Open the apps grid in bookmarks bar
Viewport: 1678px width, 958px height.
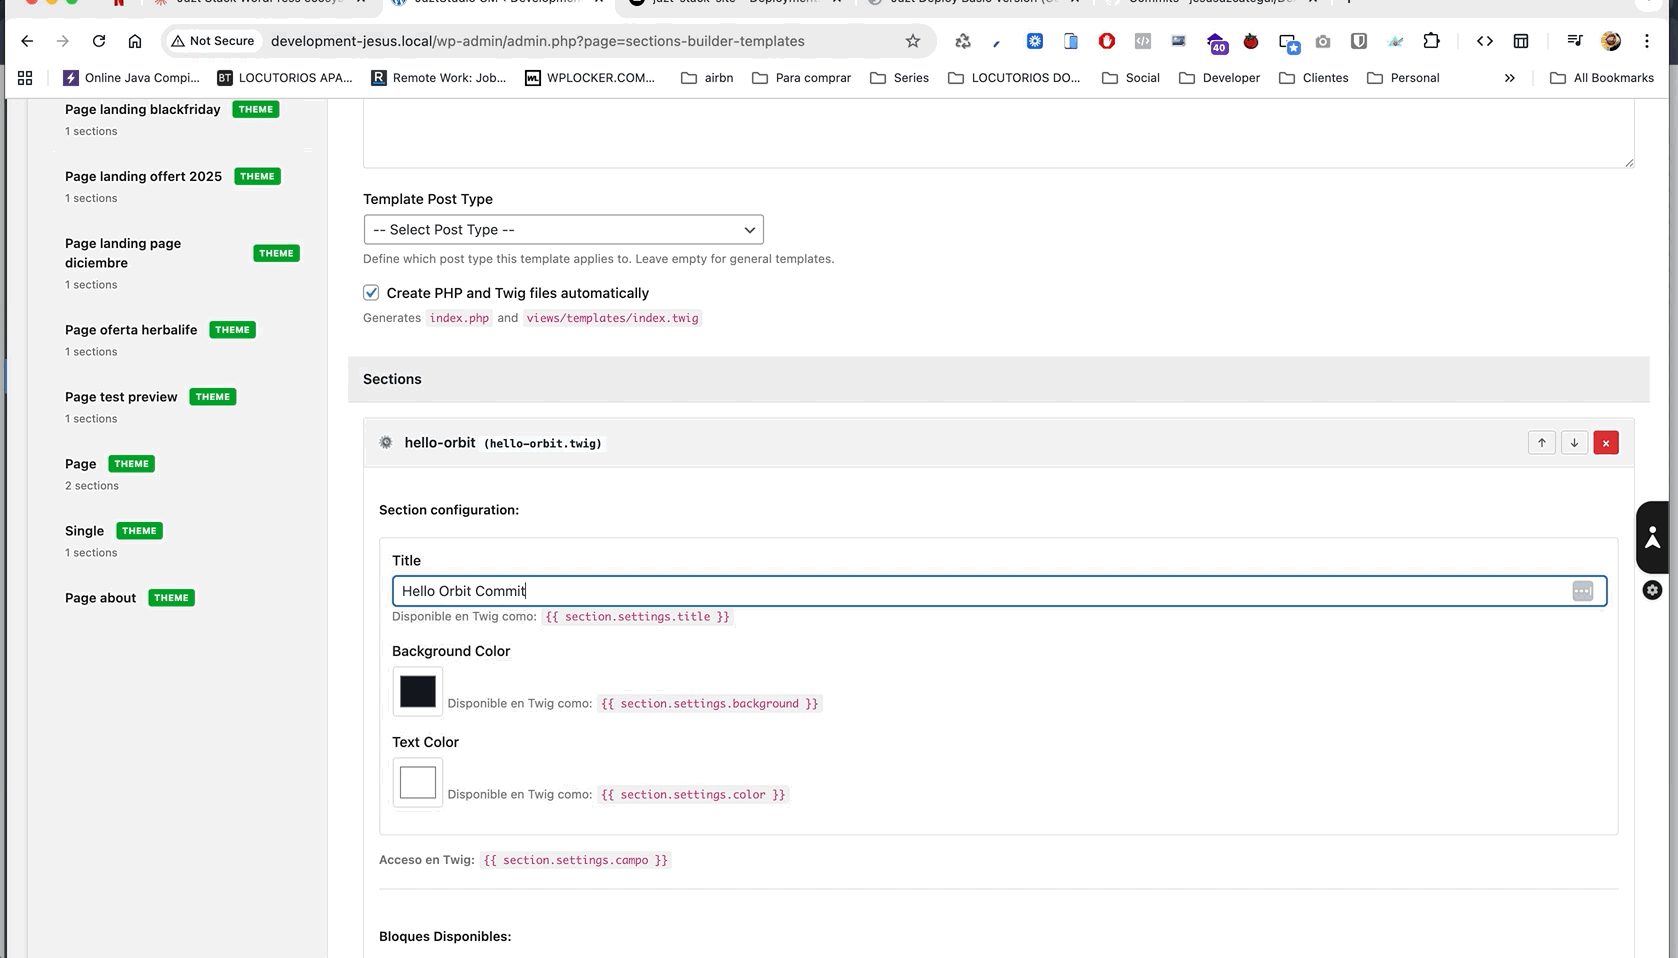pyautogui.click(x=25, y=78)
